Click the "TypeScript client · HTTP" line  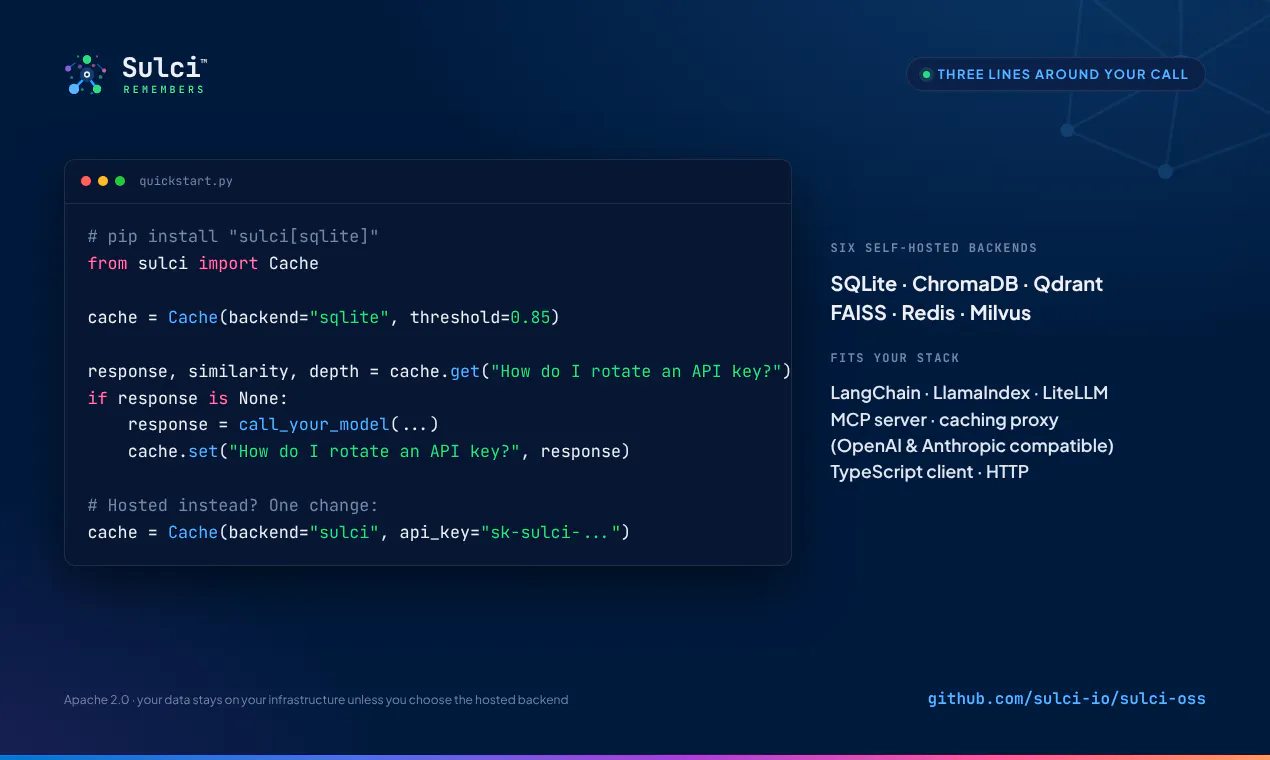pos(929,472)
